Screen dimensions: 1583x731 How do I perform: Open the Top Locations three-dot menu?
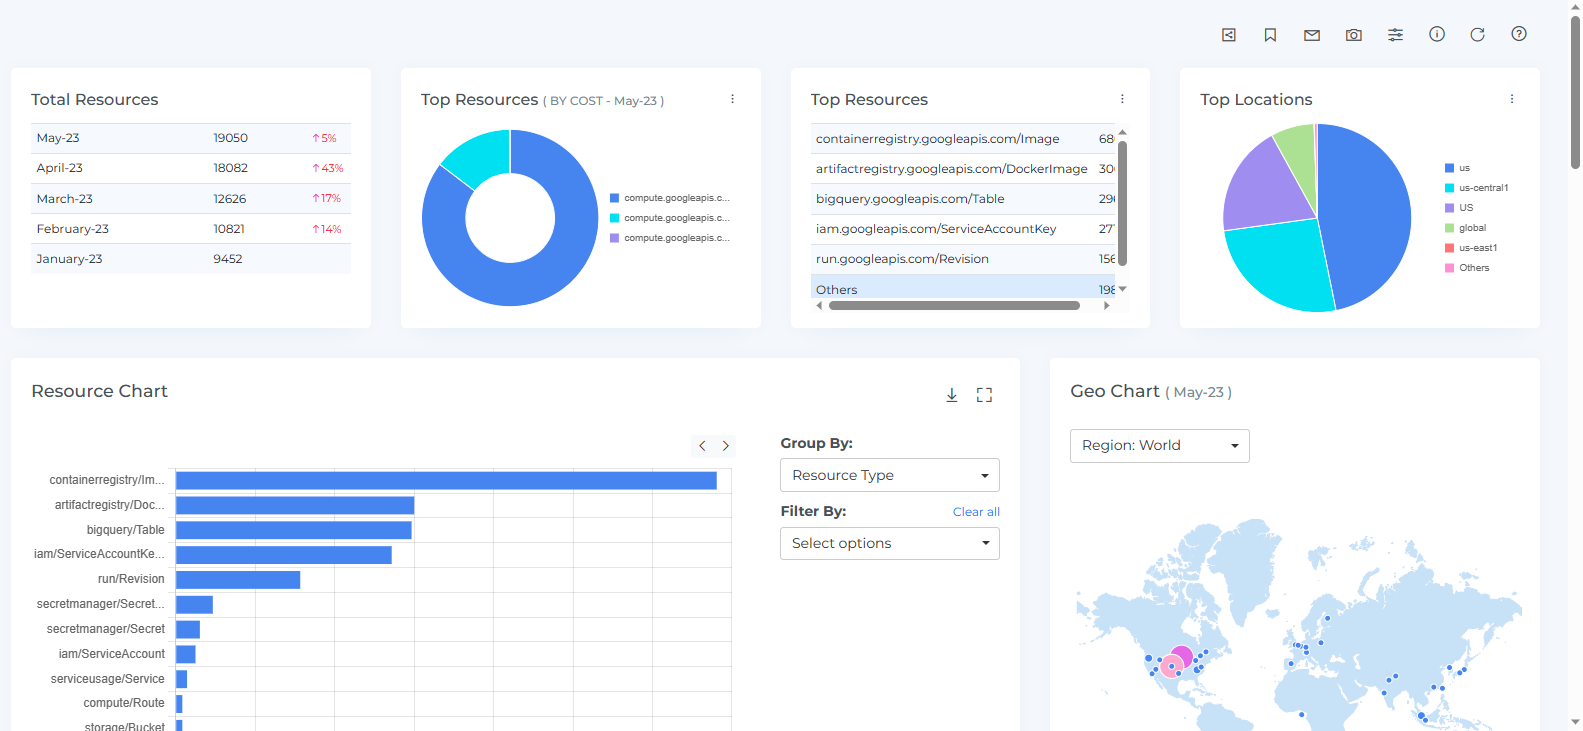pos(1511,99)
